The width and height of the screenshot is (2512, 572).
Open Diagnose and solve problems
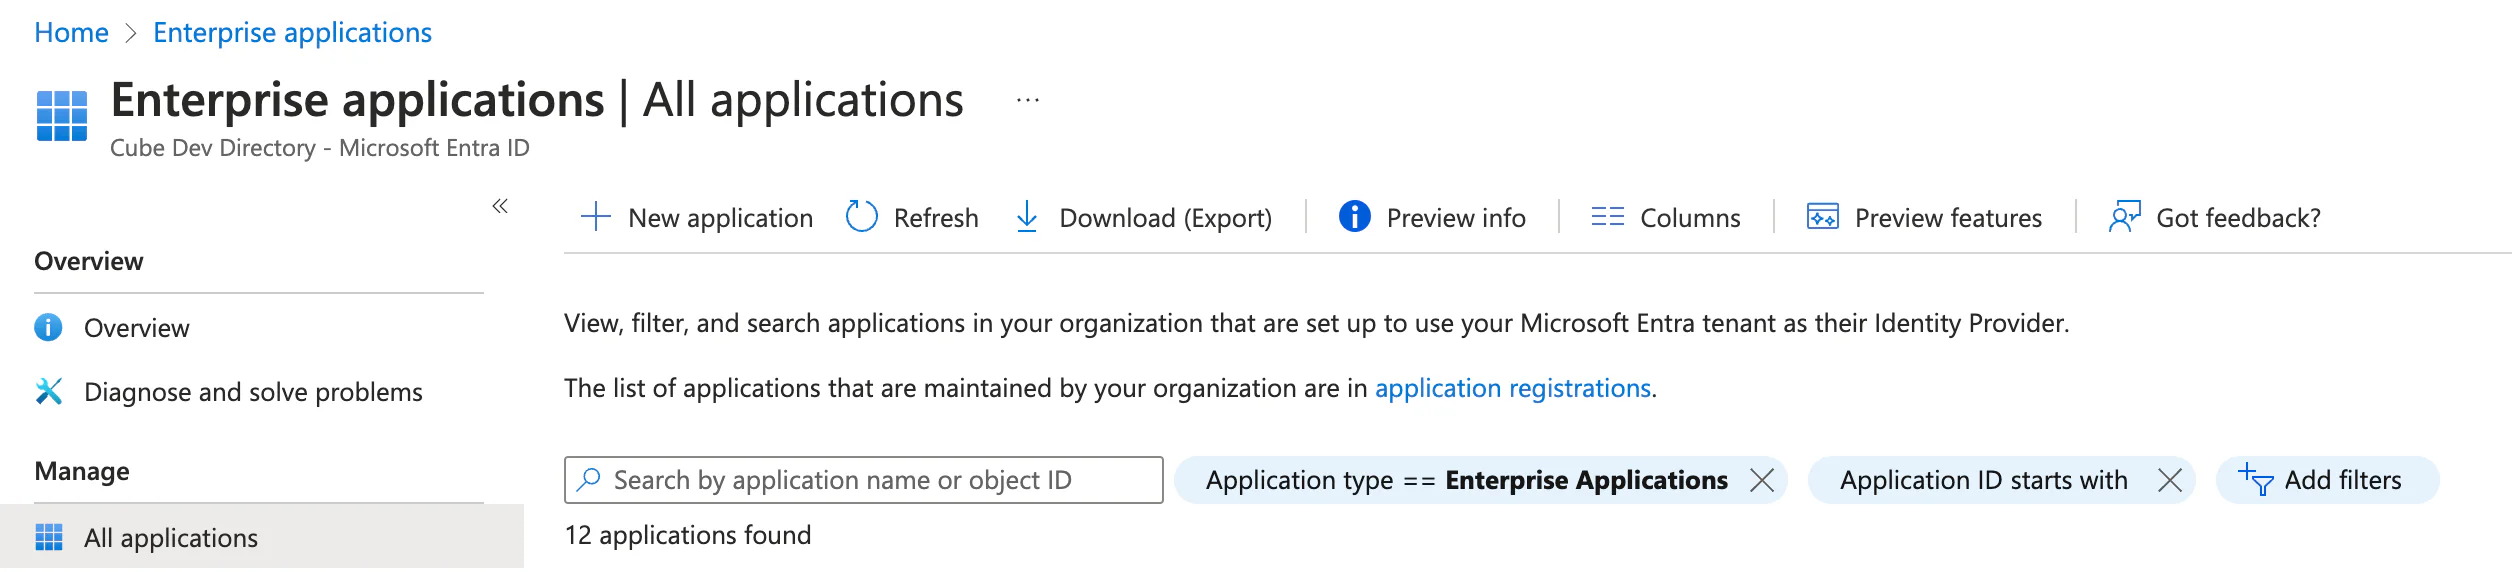click(253, 392)
